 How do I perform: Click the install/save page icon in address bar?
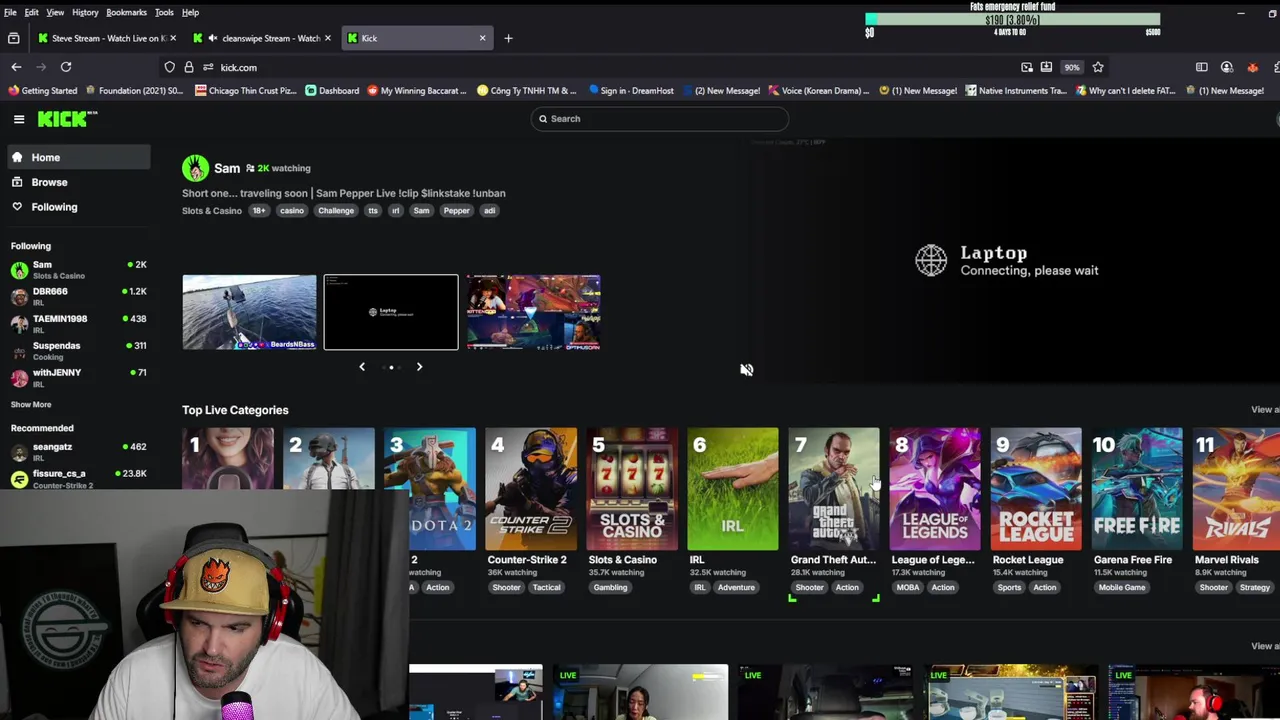[1046, 67]
